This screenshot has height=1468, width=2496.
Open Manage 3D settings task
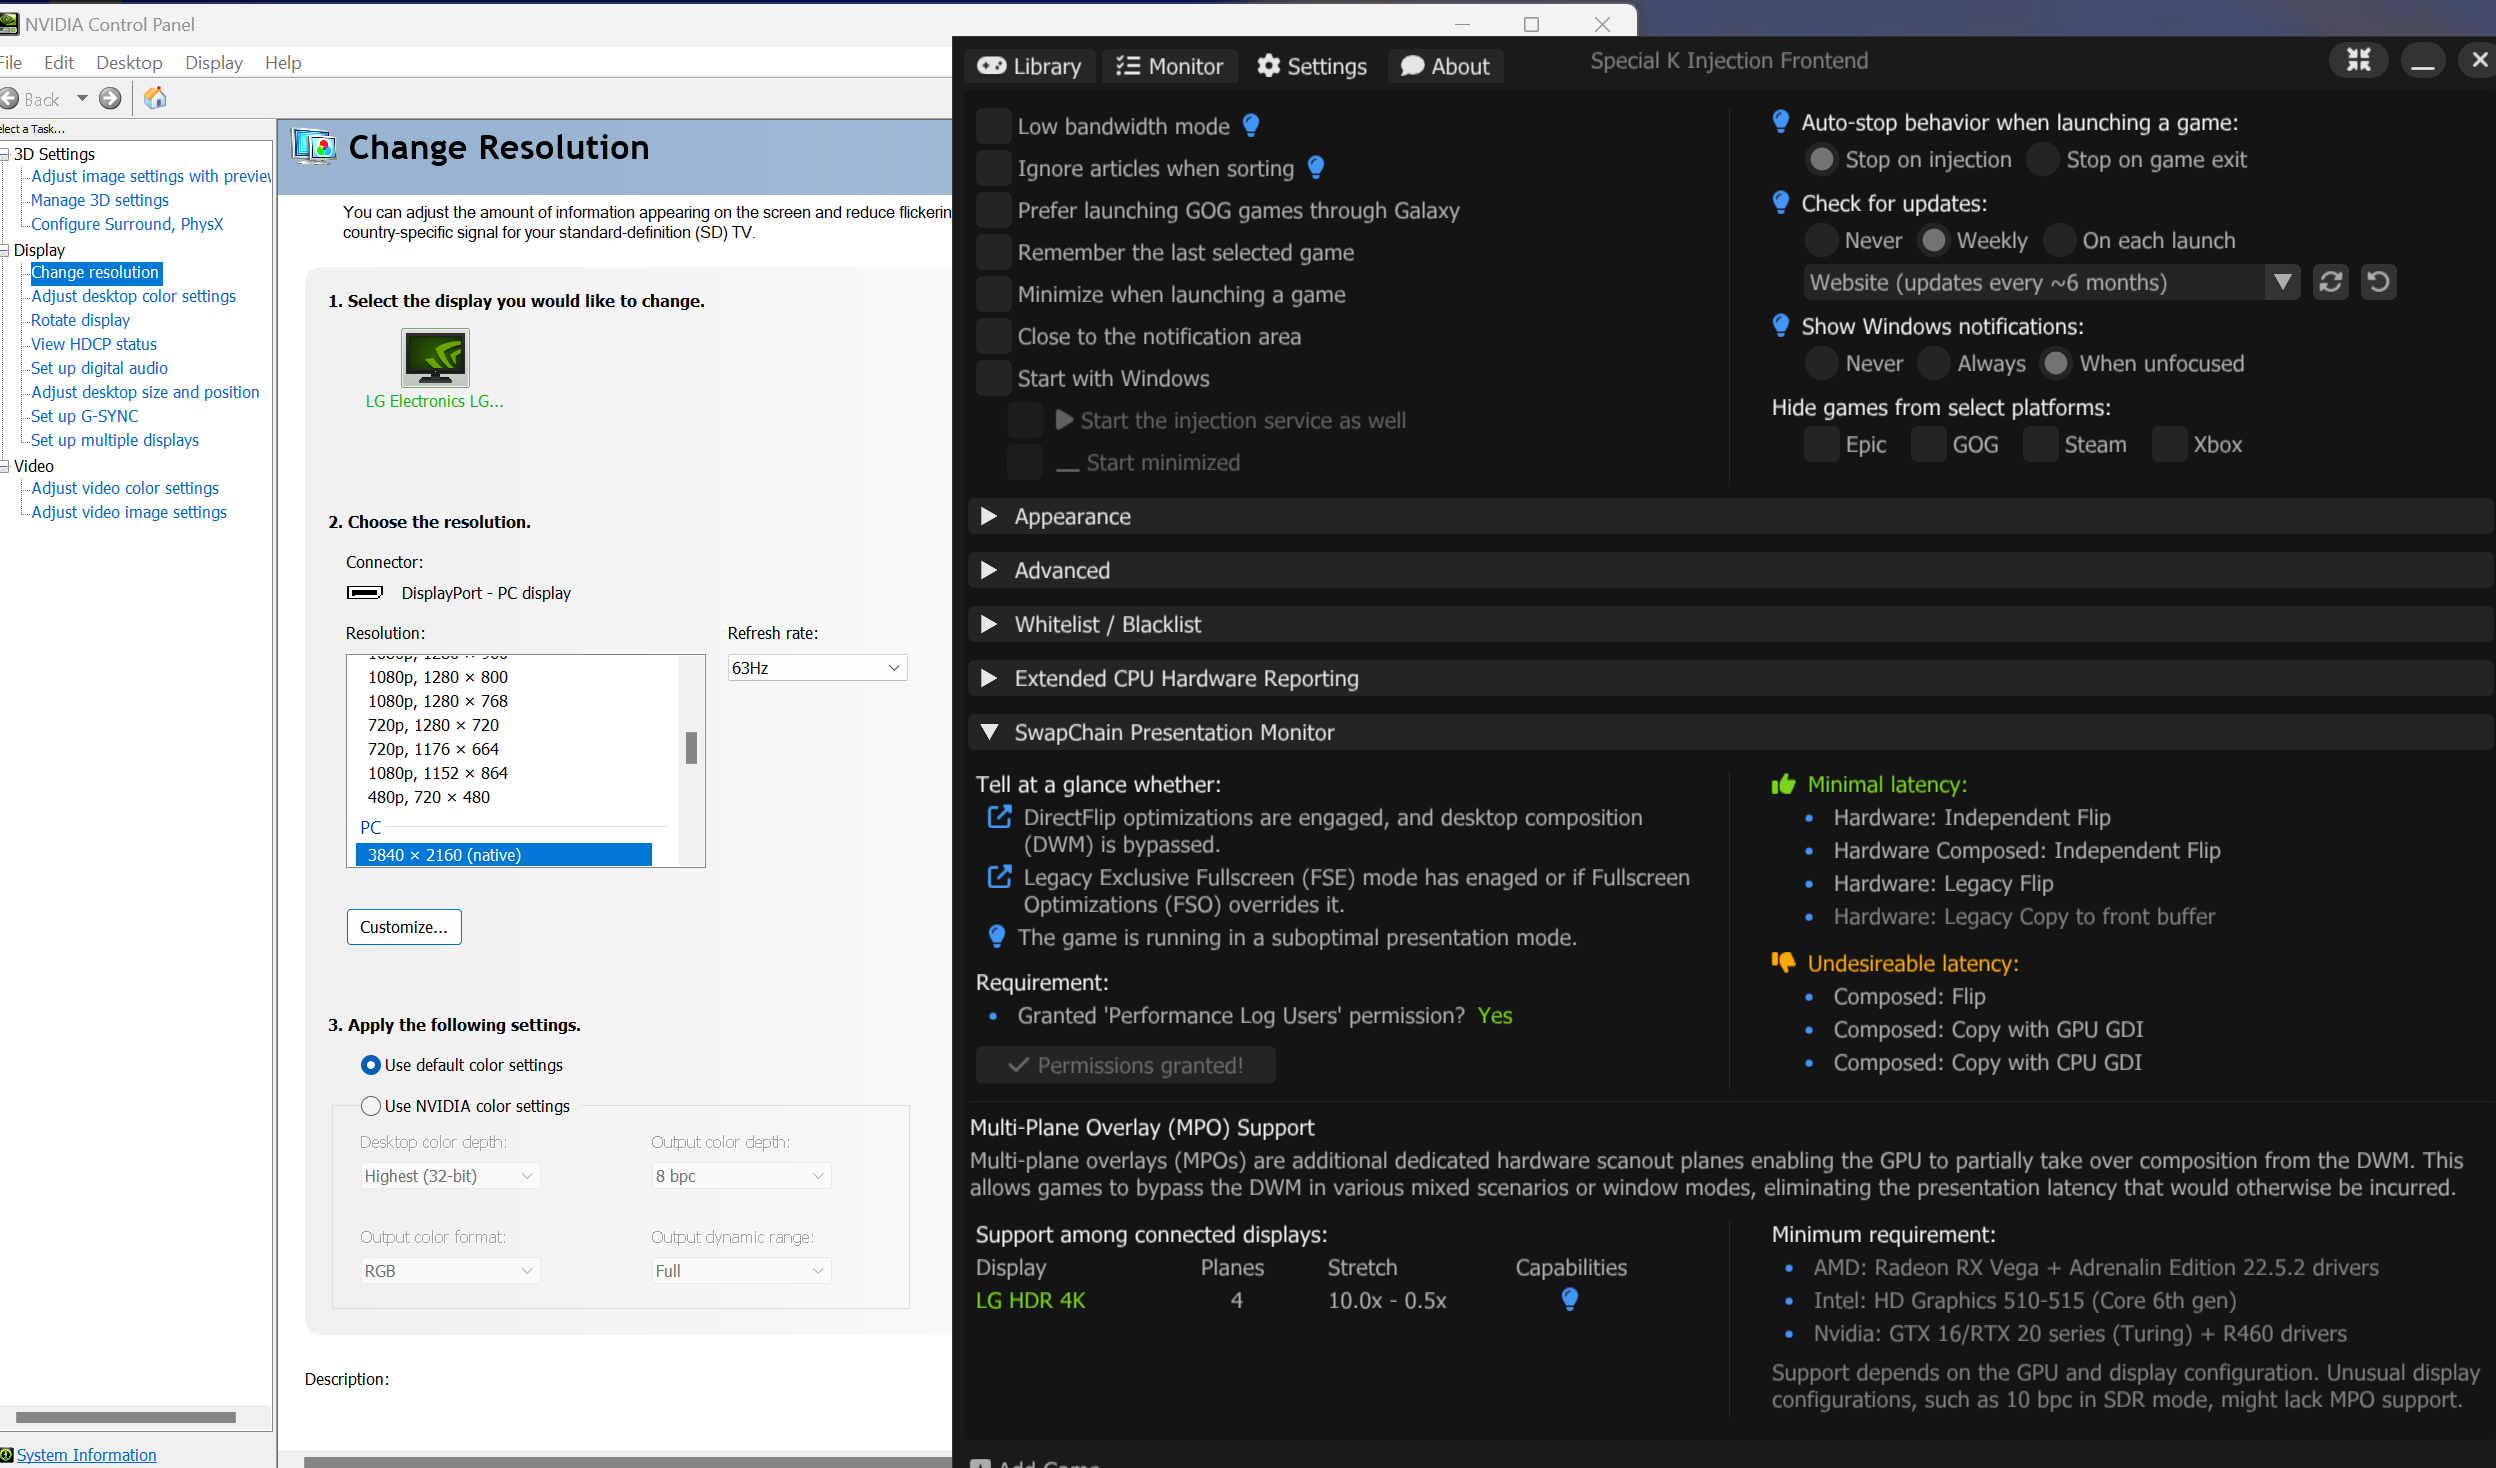100,200
